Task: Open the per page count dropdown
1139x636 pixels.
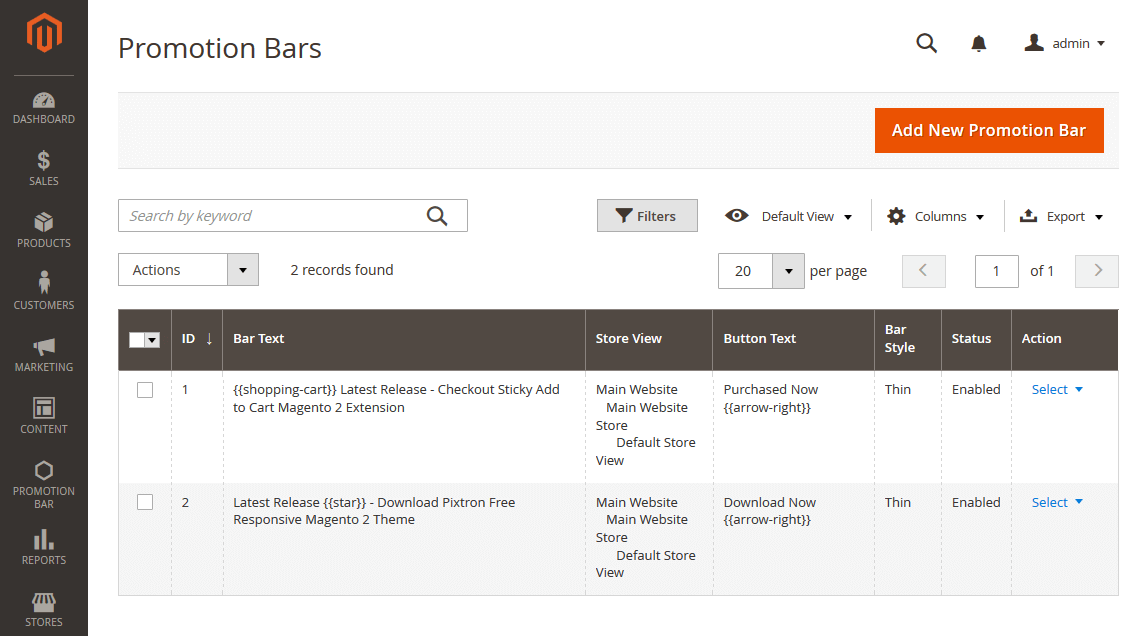Action: click(788, 271)
